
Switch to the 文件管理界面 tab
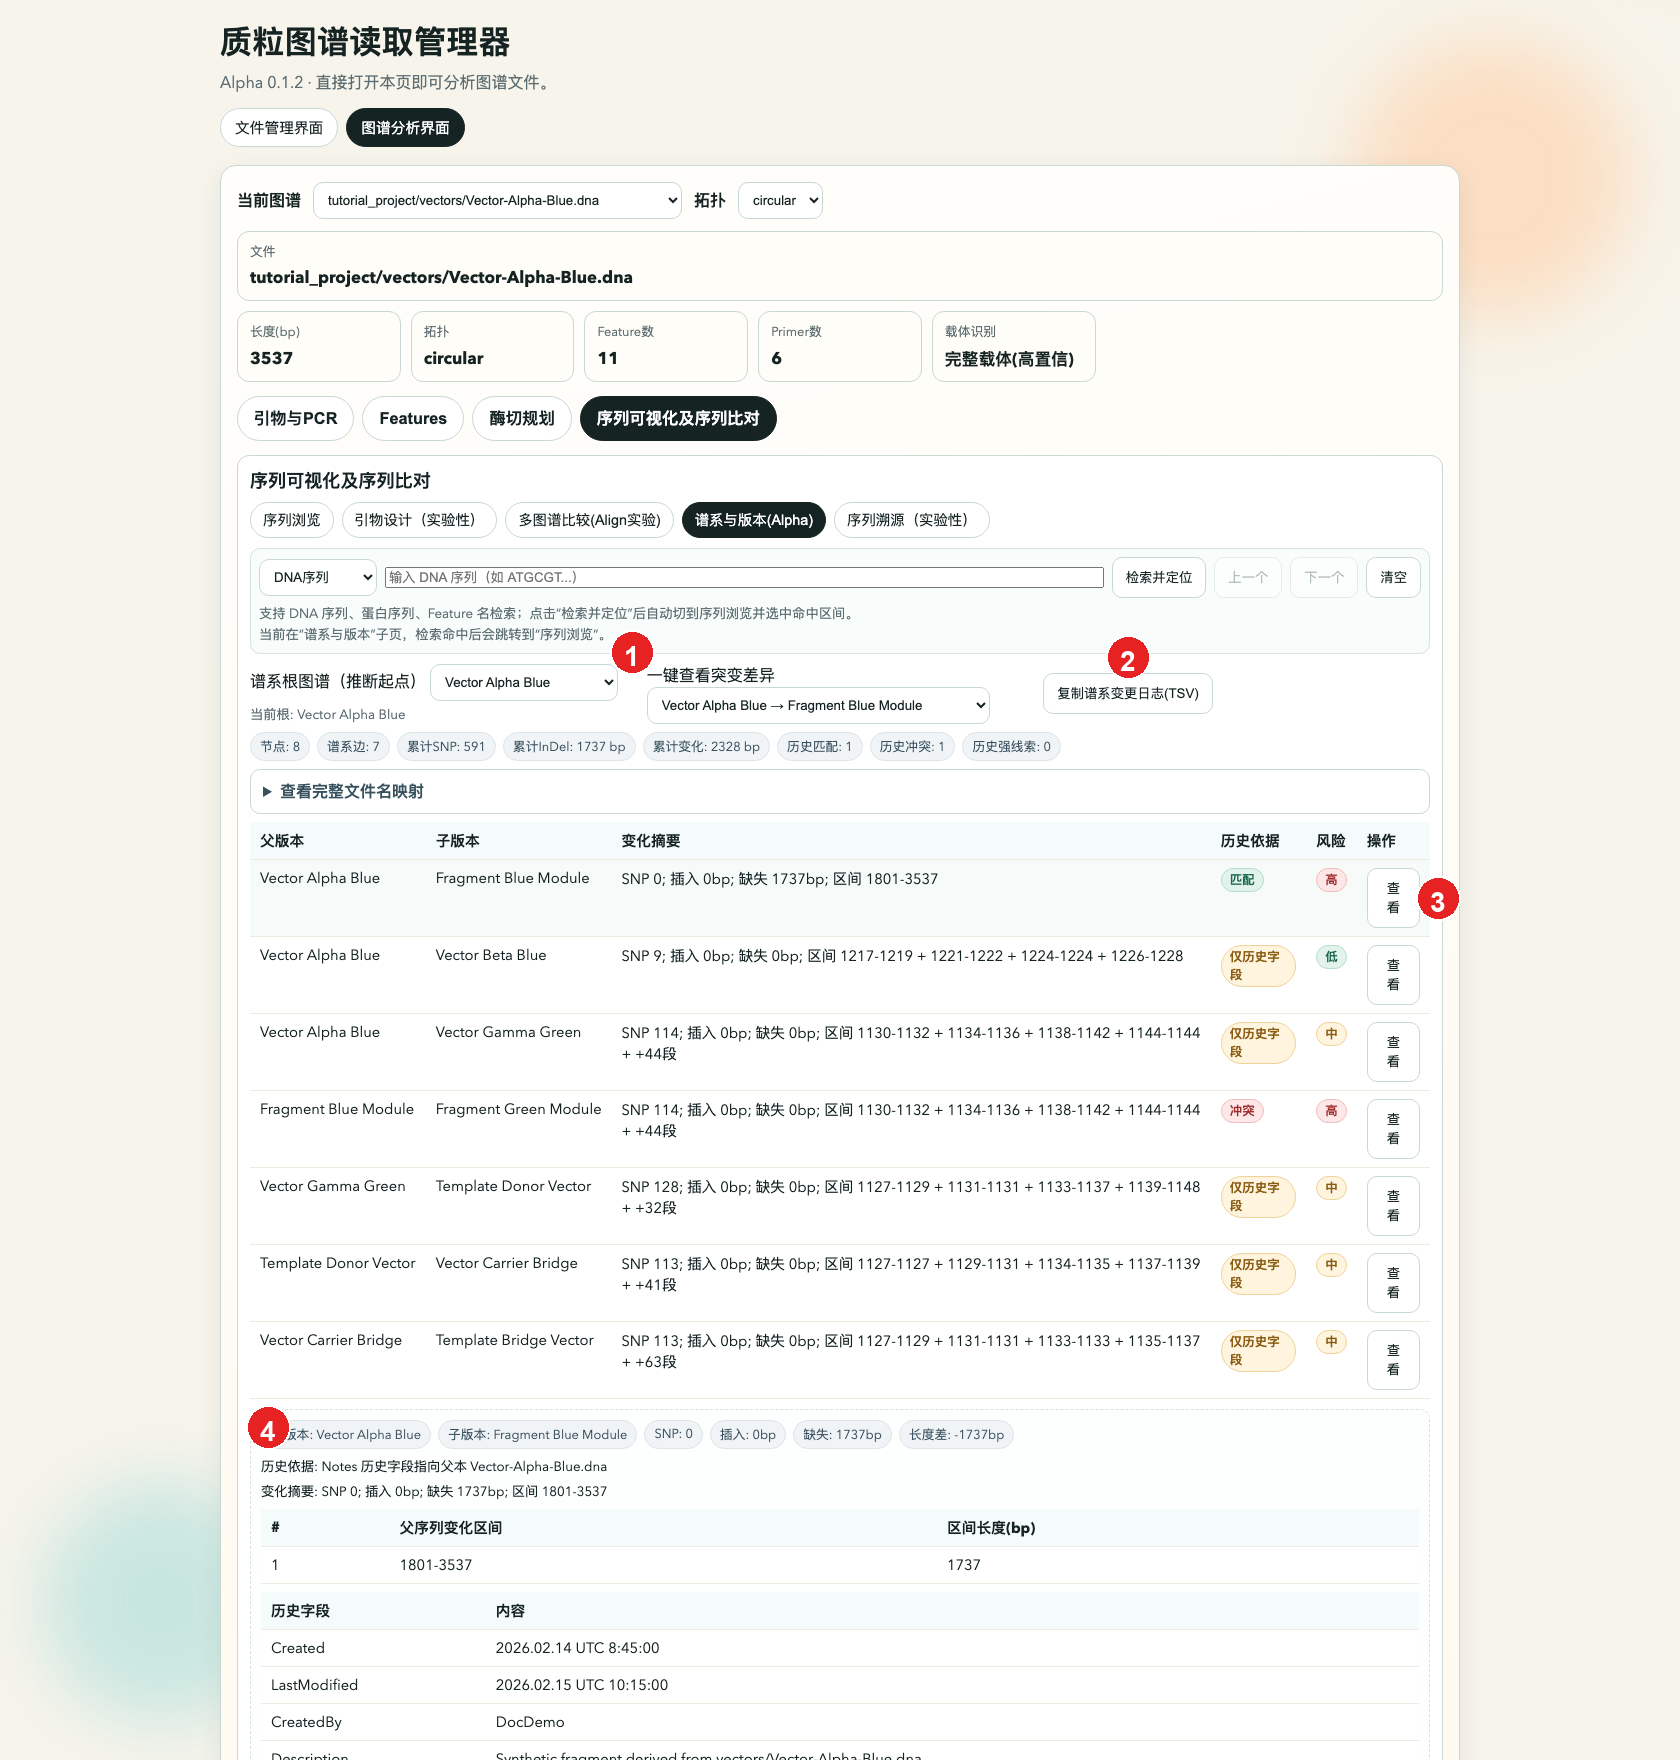click(279, 128)
